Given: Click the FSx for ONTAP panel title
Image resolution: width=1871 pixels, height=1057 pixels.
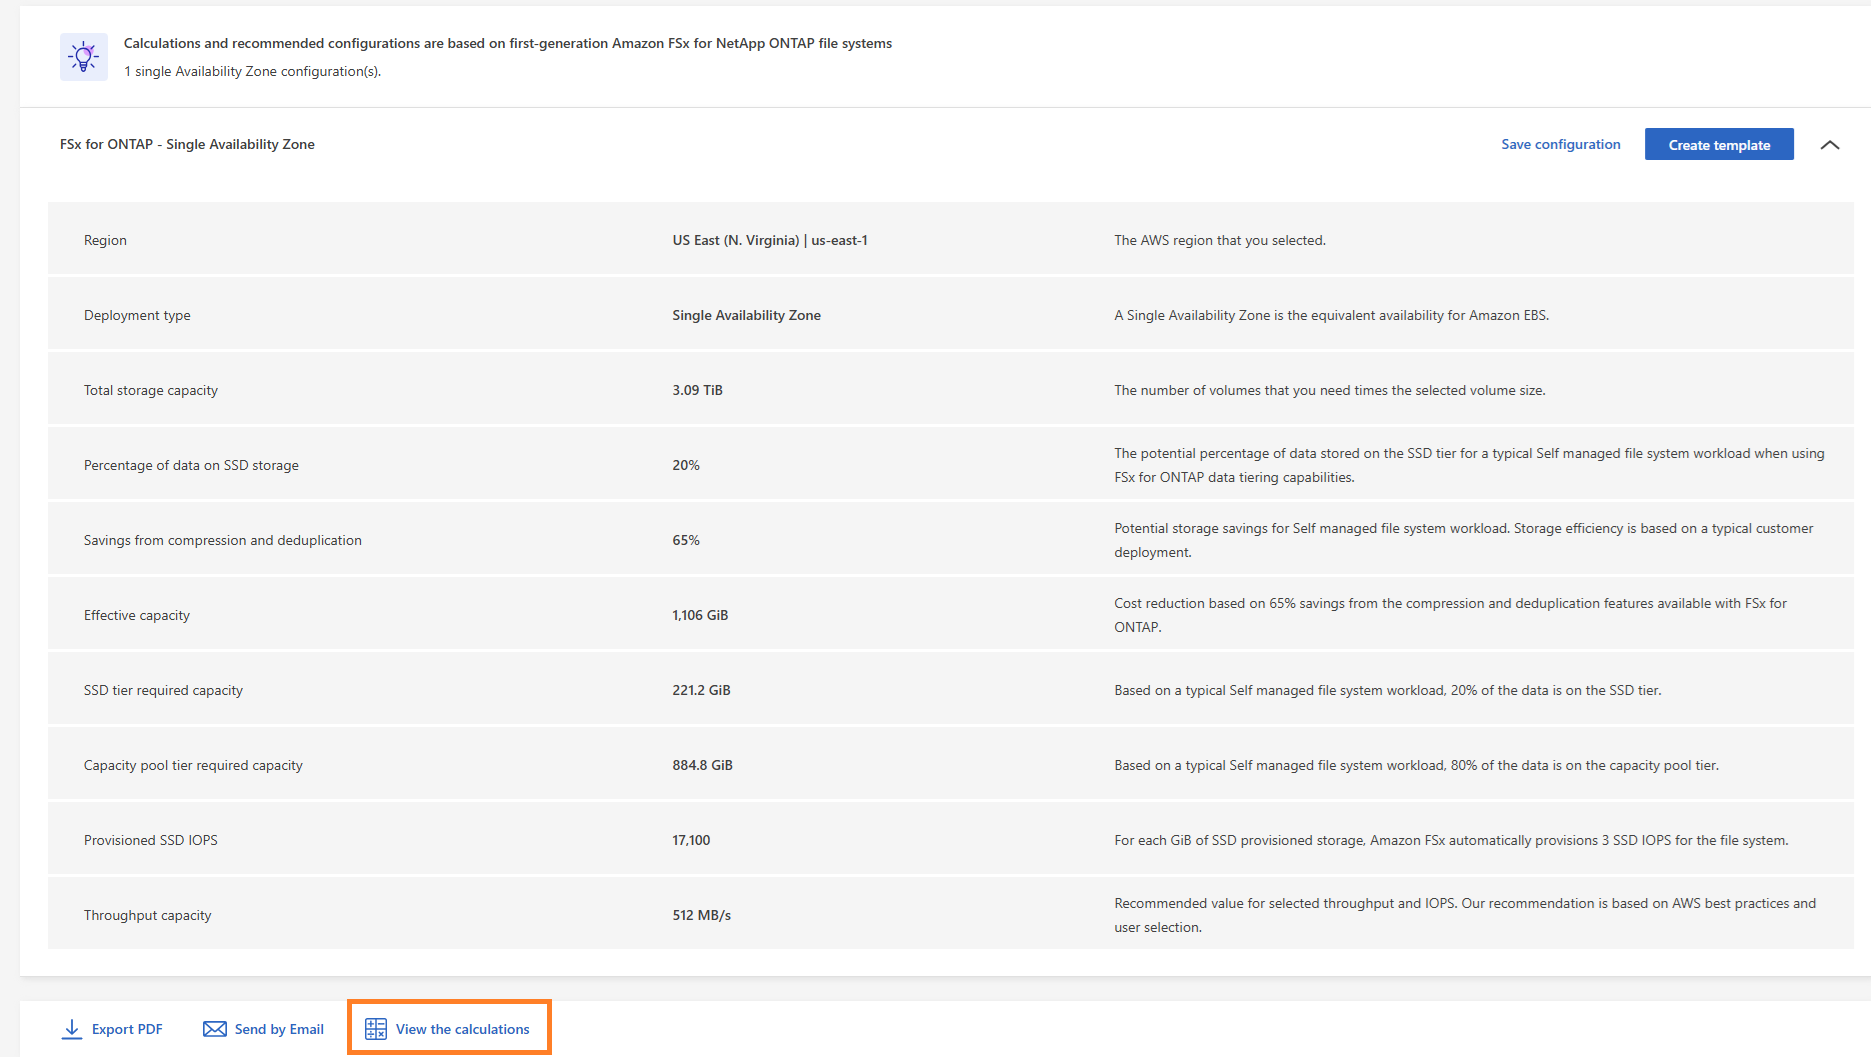Looking at the screenshot, I should point(186,144).
